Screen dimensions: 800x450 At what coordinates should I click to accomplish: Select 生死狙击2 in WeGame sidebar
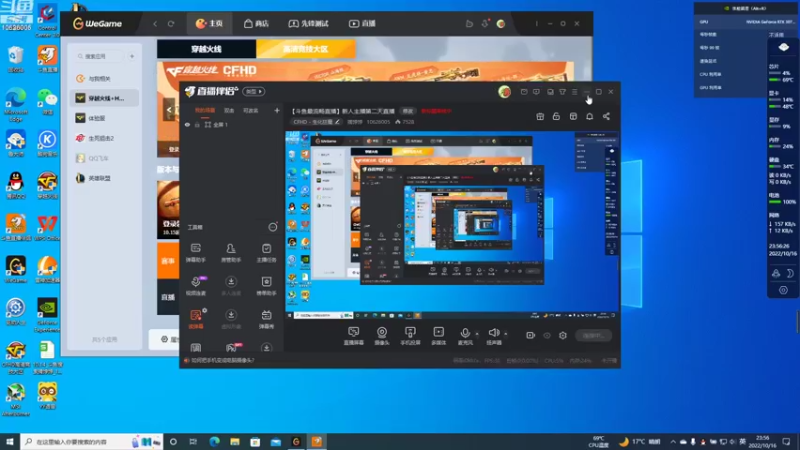tap(105, 138)
